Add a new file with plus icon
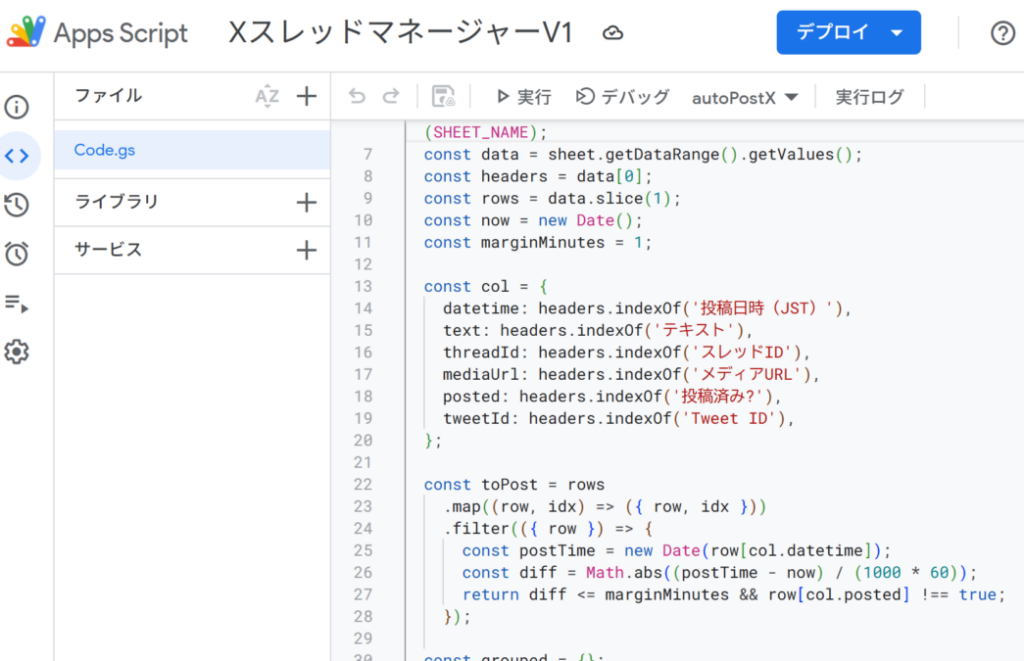The image size is (1024, 661). [x=306, y=96]
